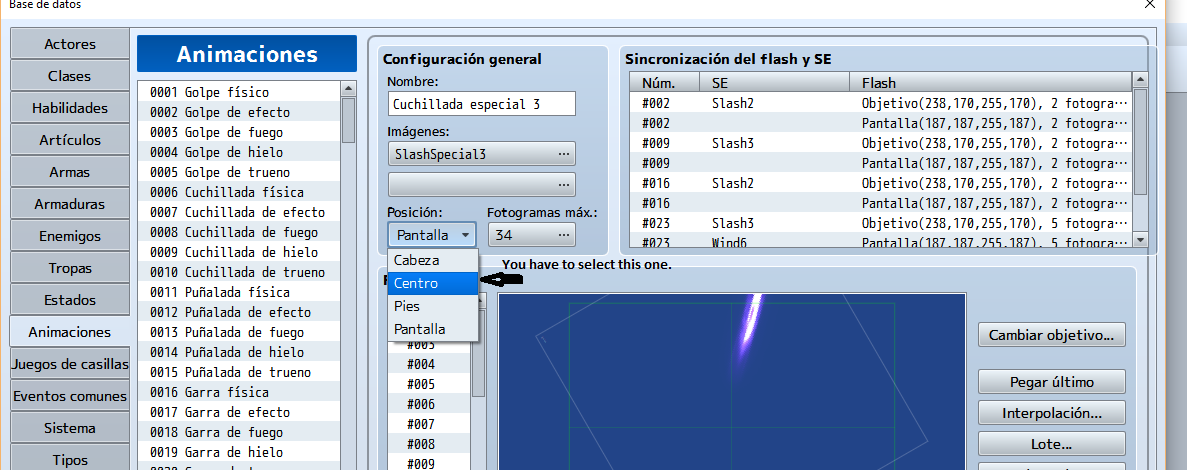Open the Clases tab
Image resolution: width=1187 pixels, height=470 pixels.
tap(70, 76)
